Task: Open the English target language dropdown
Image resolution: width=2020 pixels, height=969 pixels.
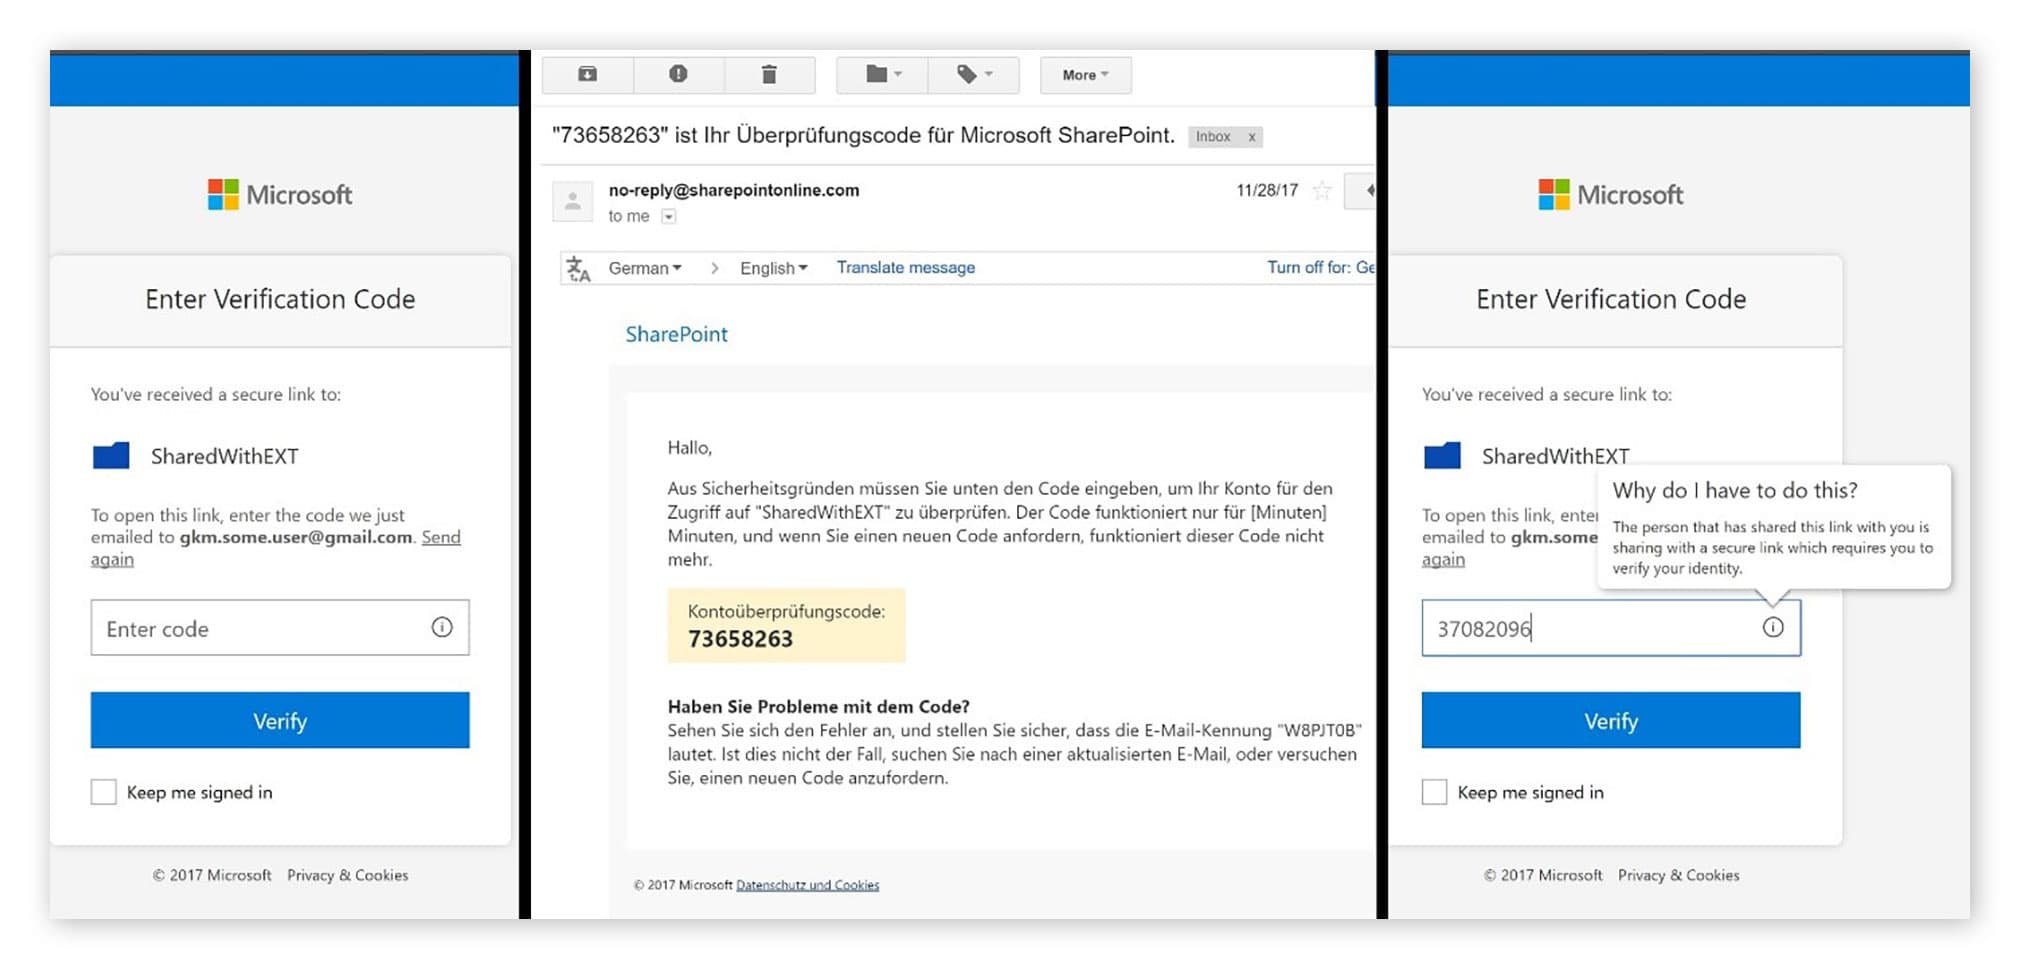Action: [x=772, y=267]
